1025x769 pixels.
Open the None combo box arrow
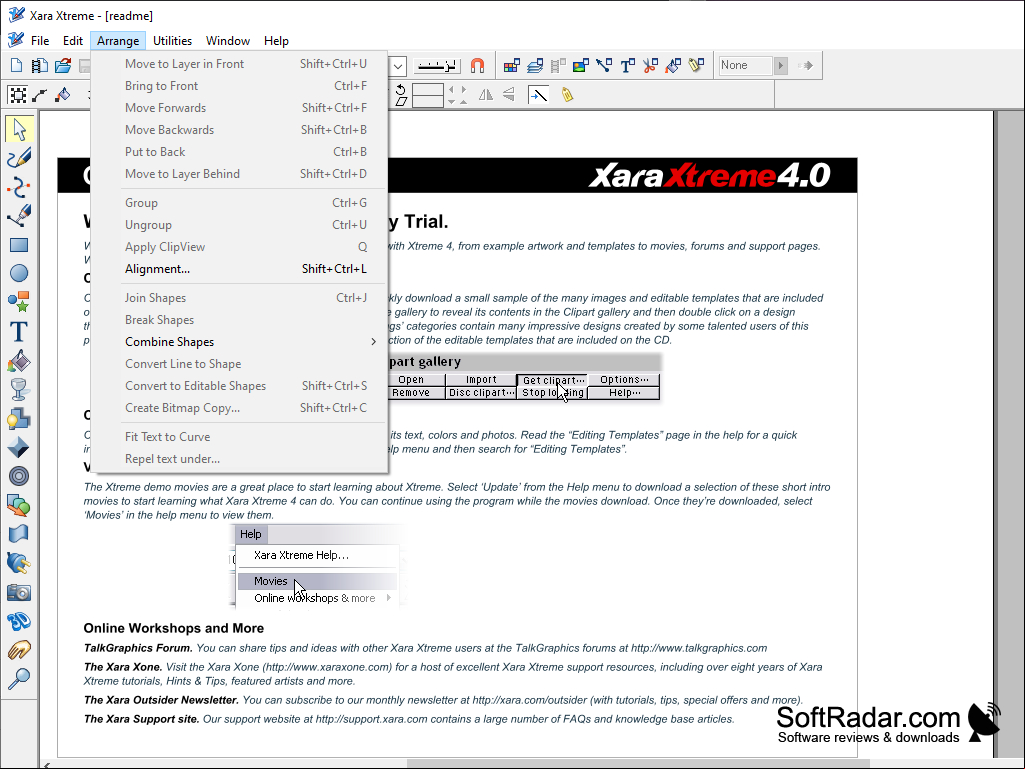click(x=781, y=65)
